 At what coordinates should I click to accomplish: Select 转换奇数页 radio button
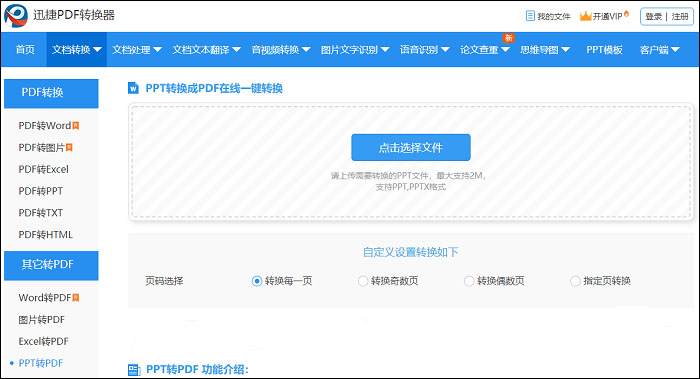(x=363, y=281)
